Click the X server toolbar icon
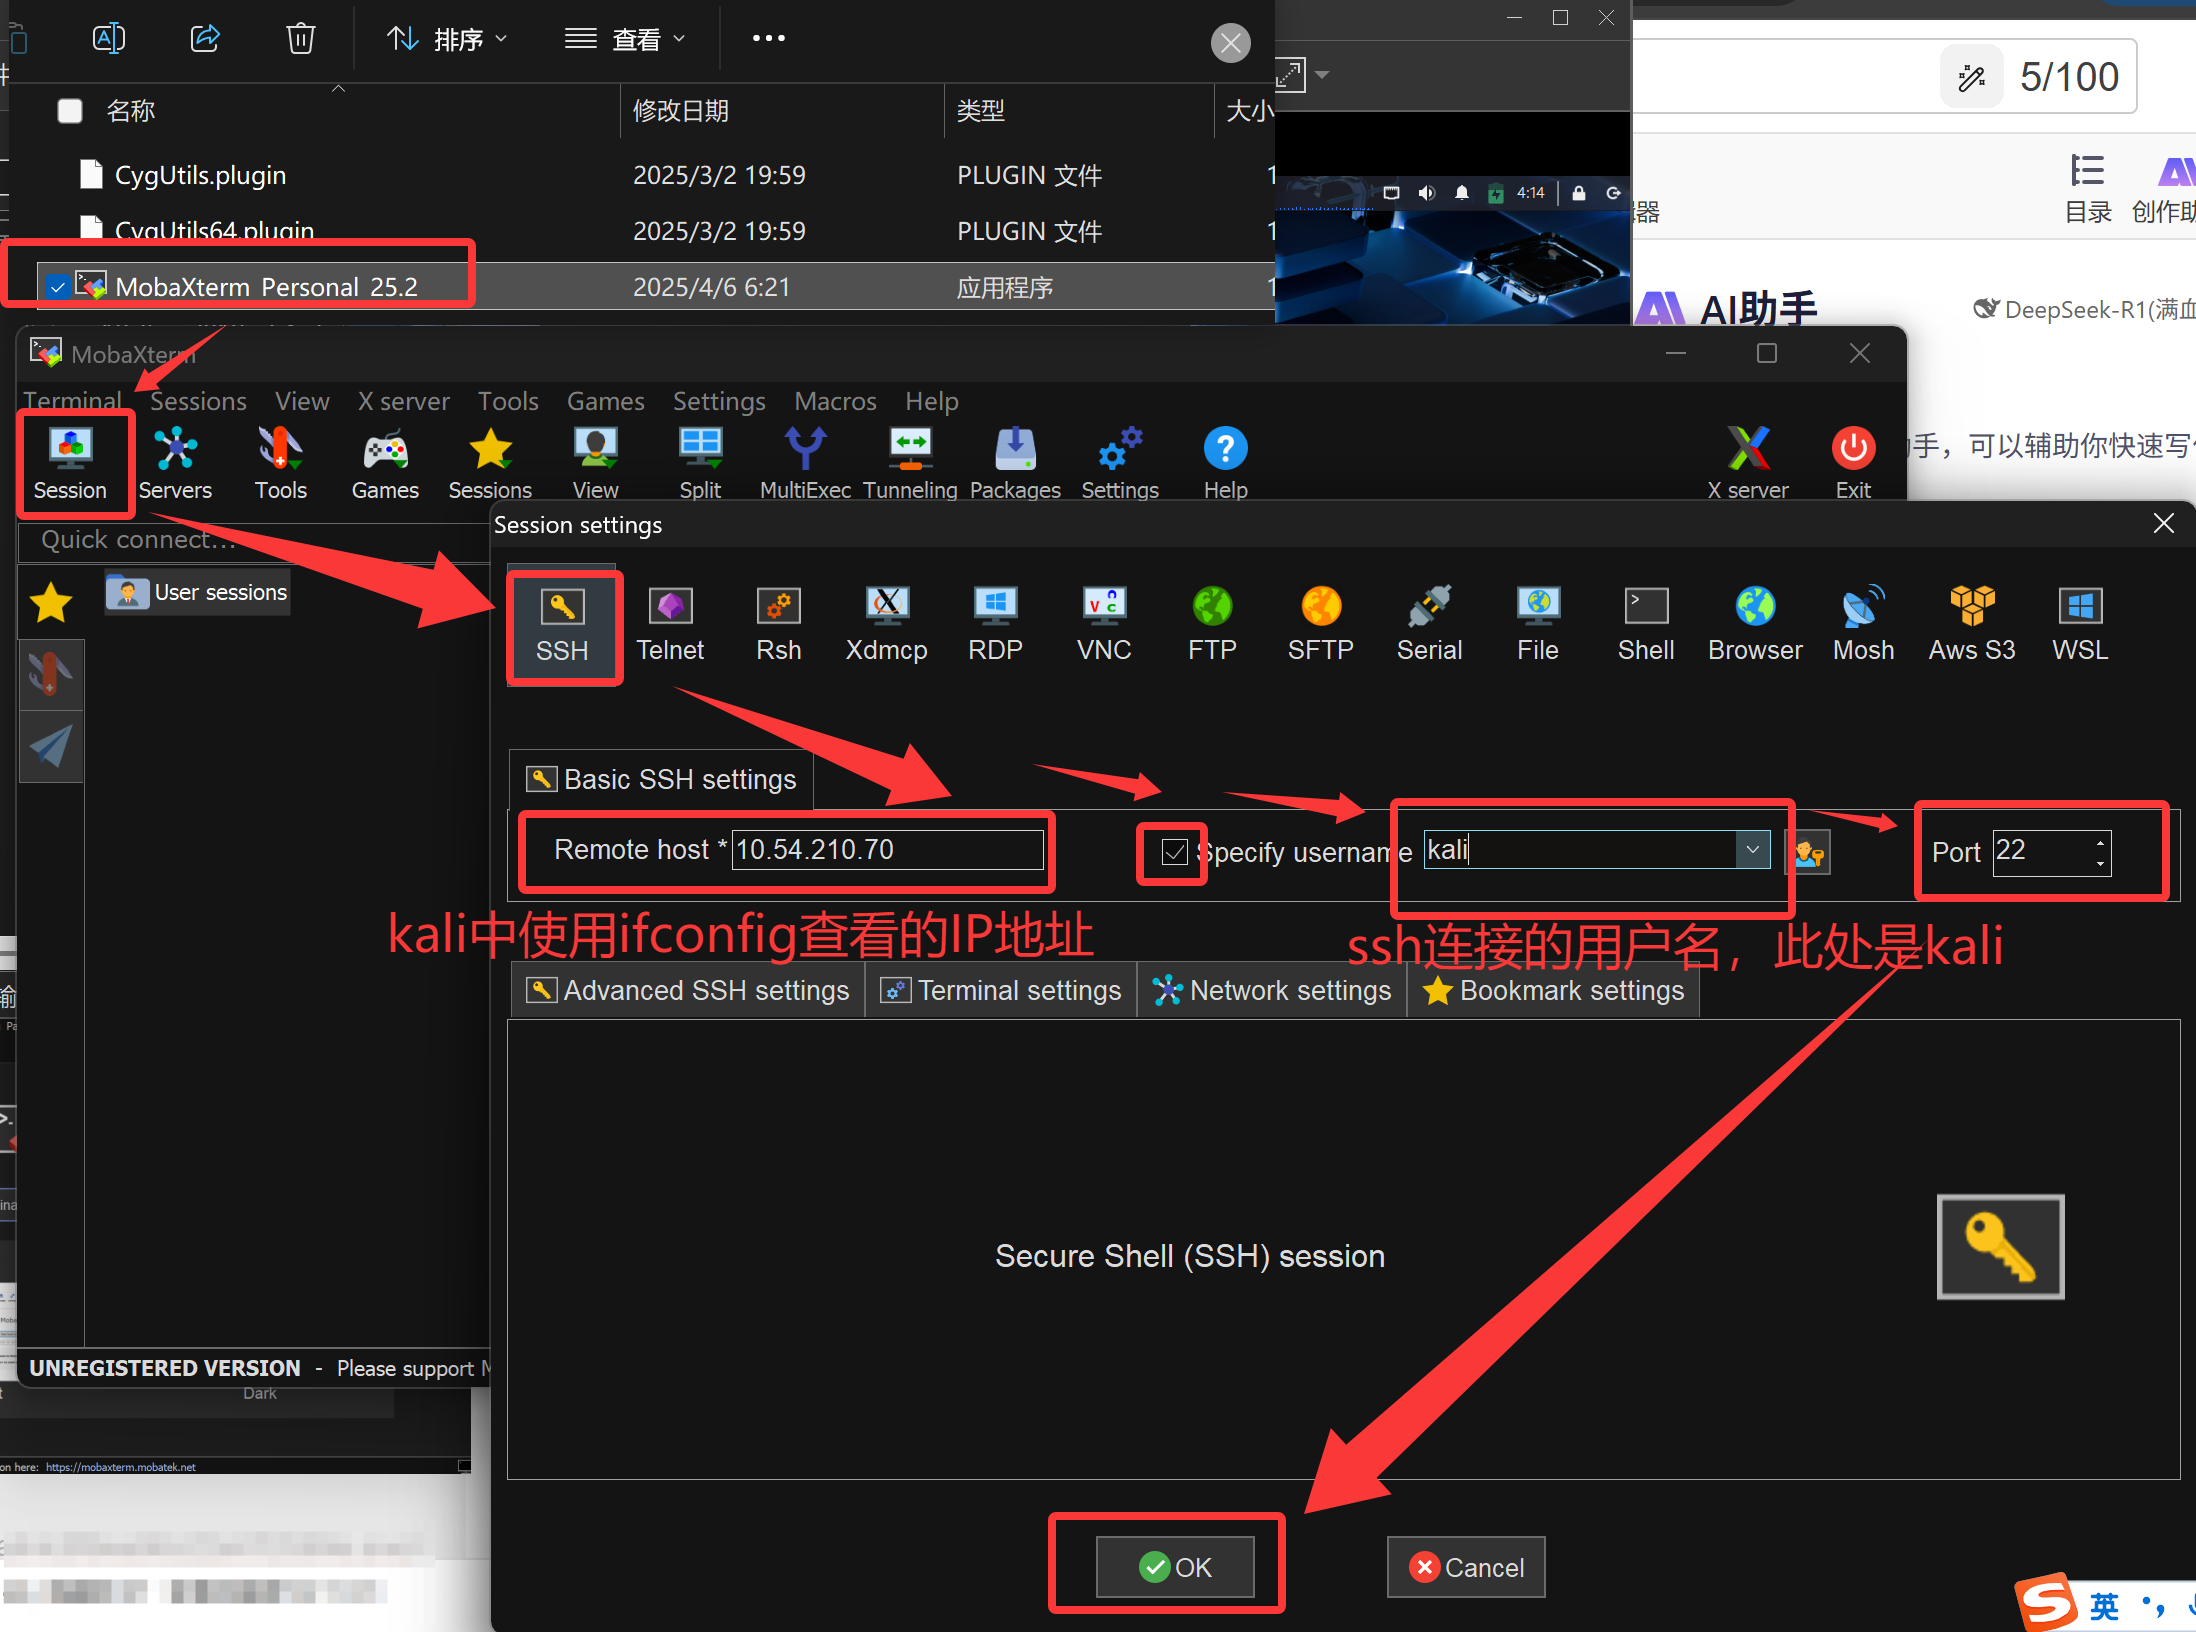2196x1632 pixels. 1748,464
